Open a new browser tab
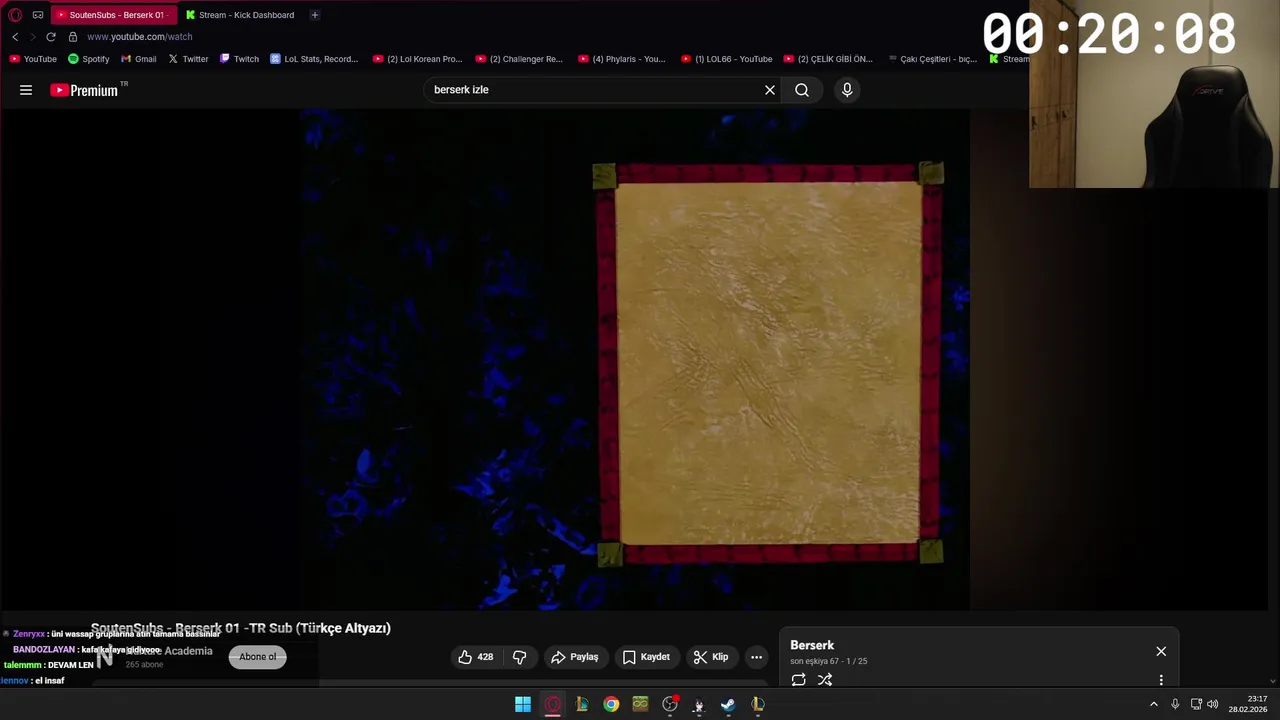The height and width of the screenshot is (720, 1280). click(314, 15)
